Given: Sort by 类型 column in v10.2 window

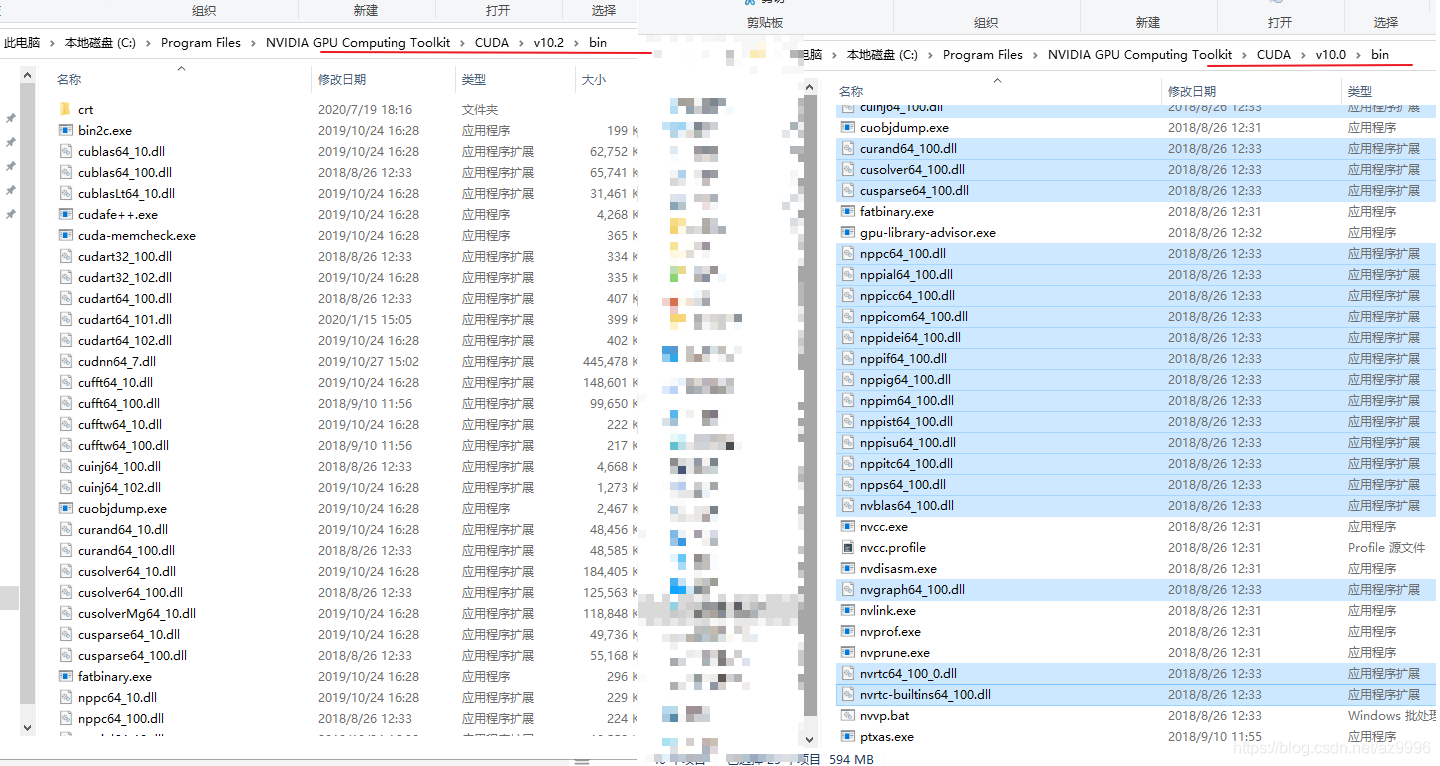Looking at the screenshot, I should tap(474, 79).
